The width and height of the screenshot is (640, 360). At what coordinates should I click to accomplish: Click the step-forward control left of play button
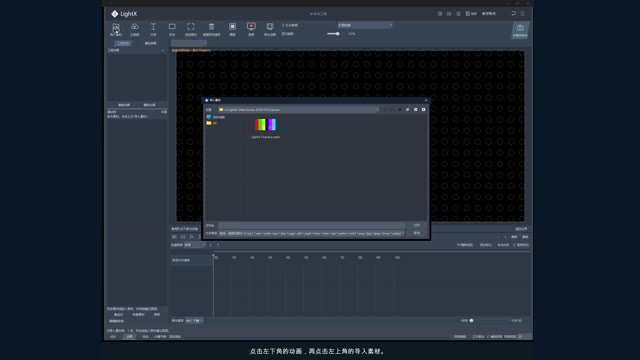(183, 237)
